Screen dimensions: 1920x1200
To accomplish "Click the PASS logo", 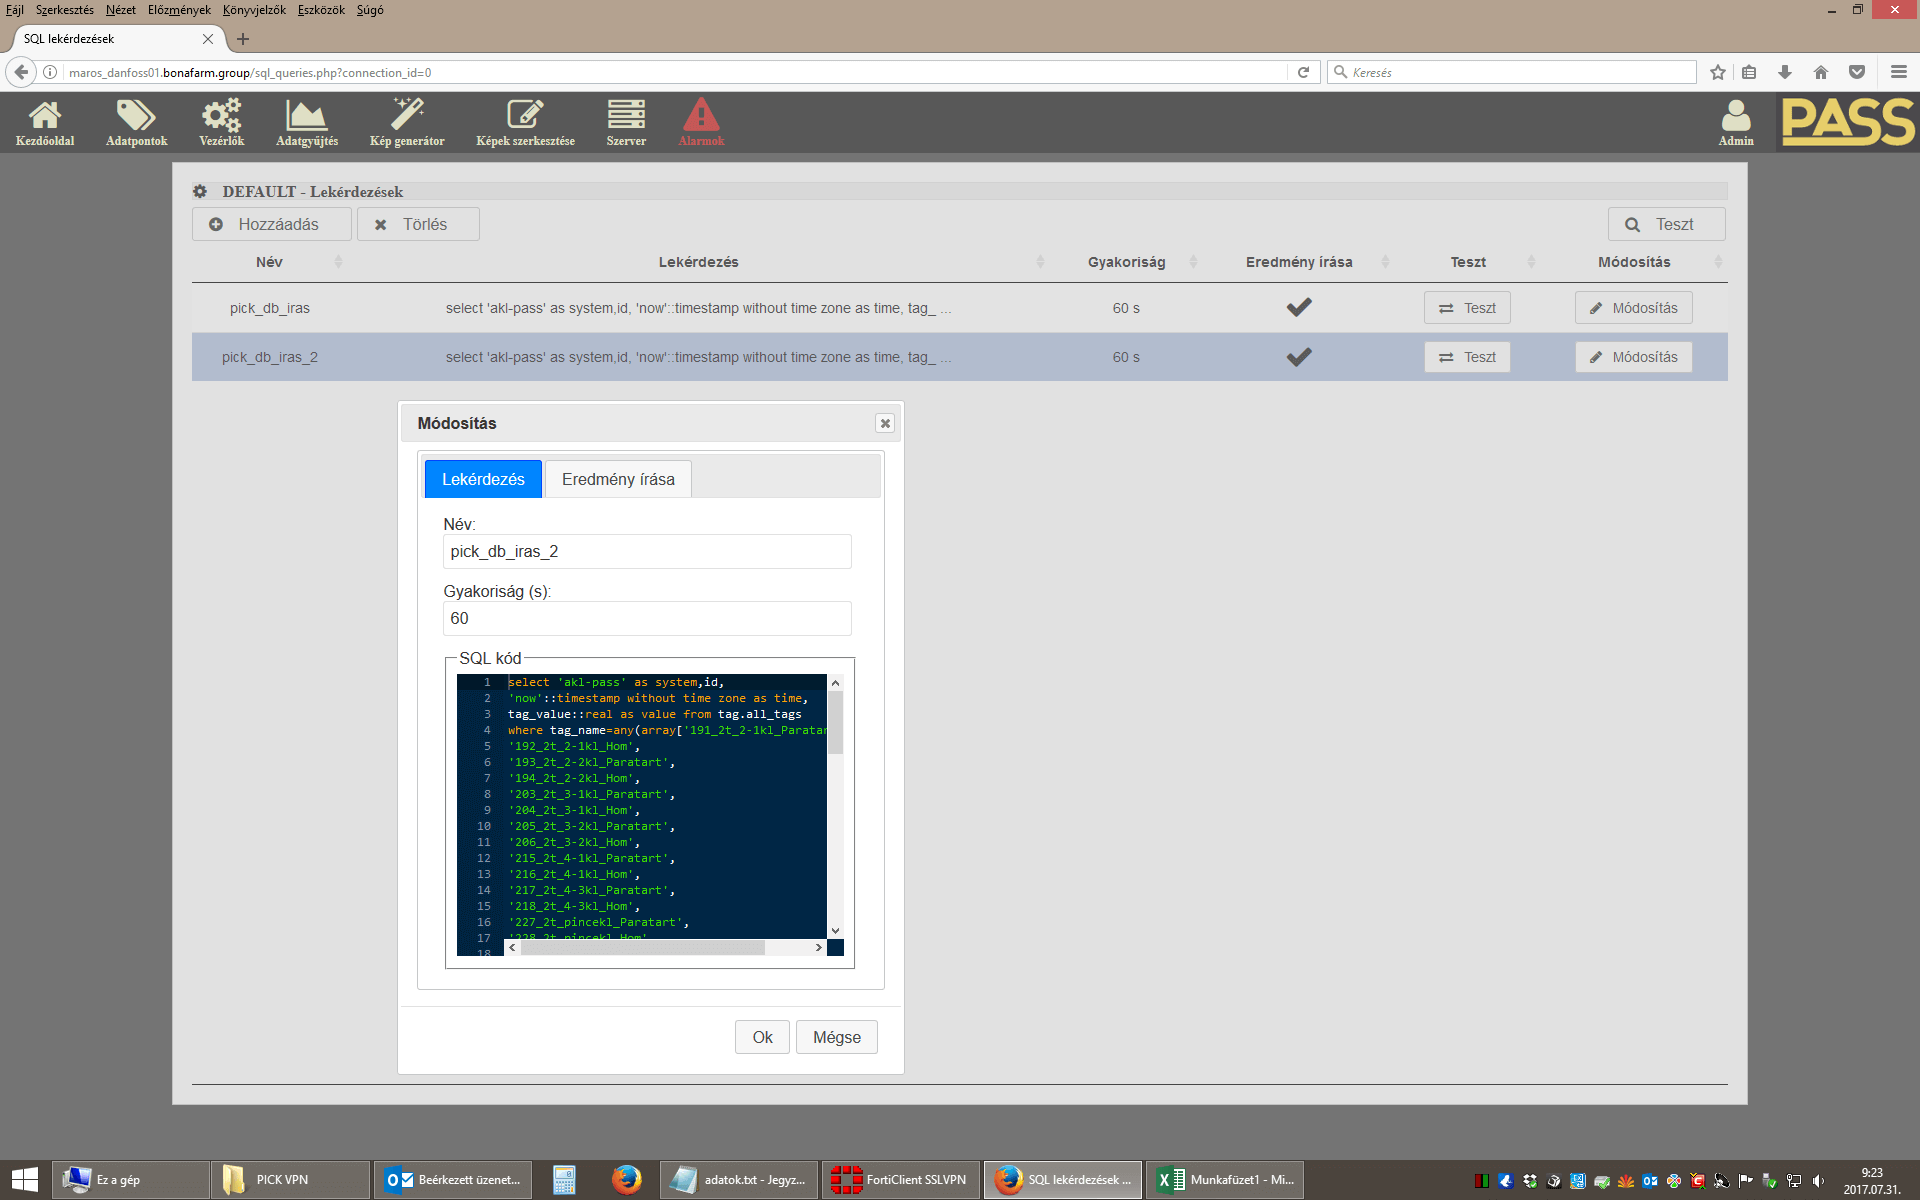I will (x=1847, y=122).
